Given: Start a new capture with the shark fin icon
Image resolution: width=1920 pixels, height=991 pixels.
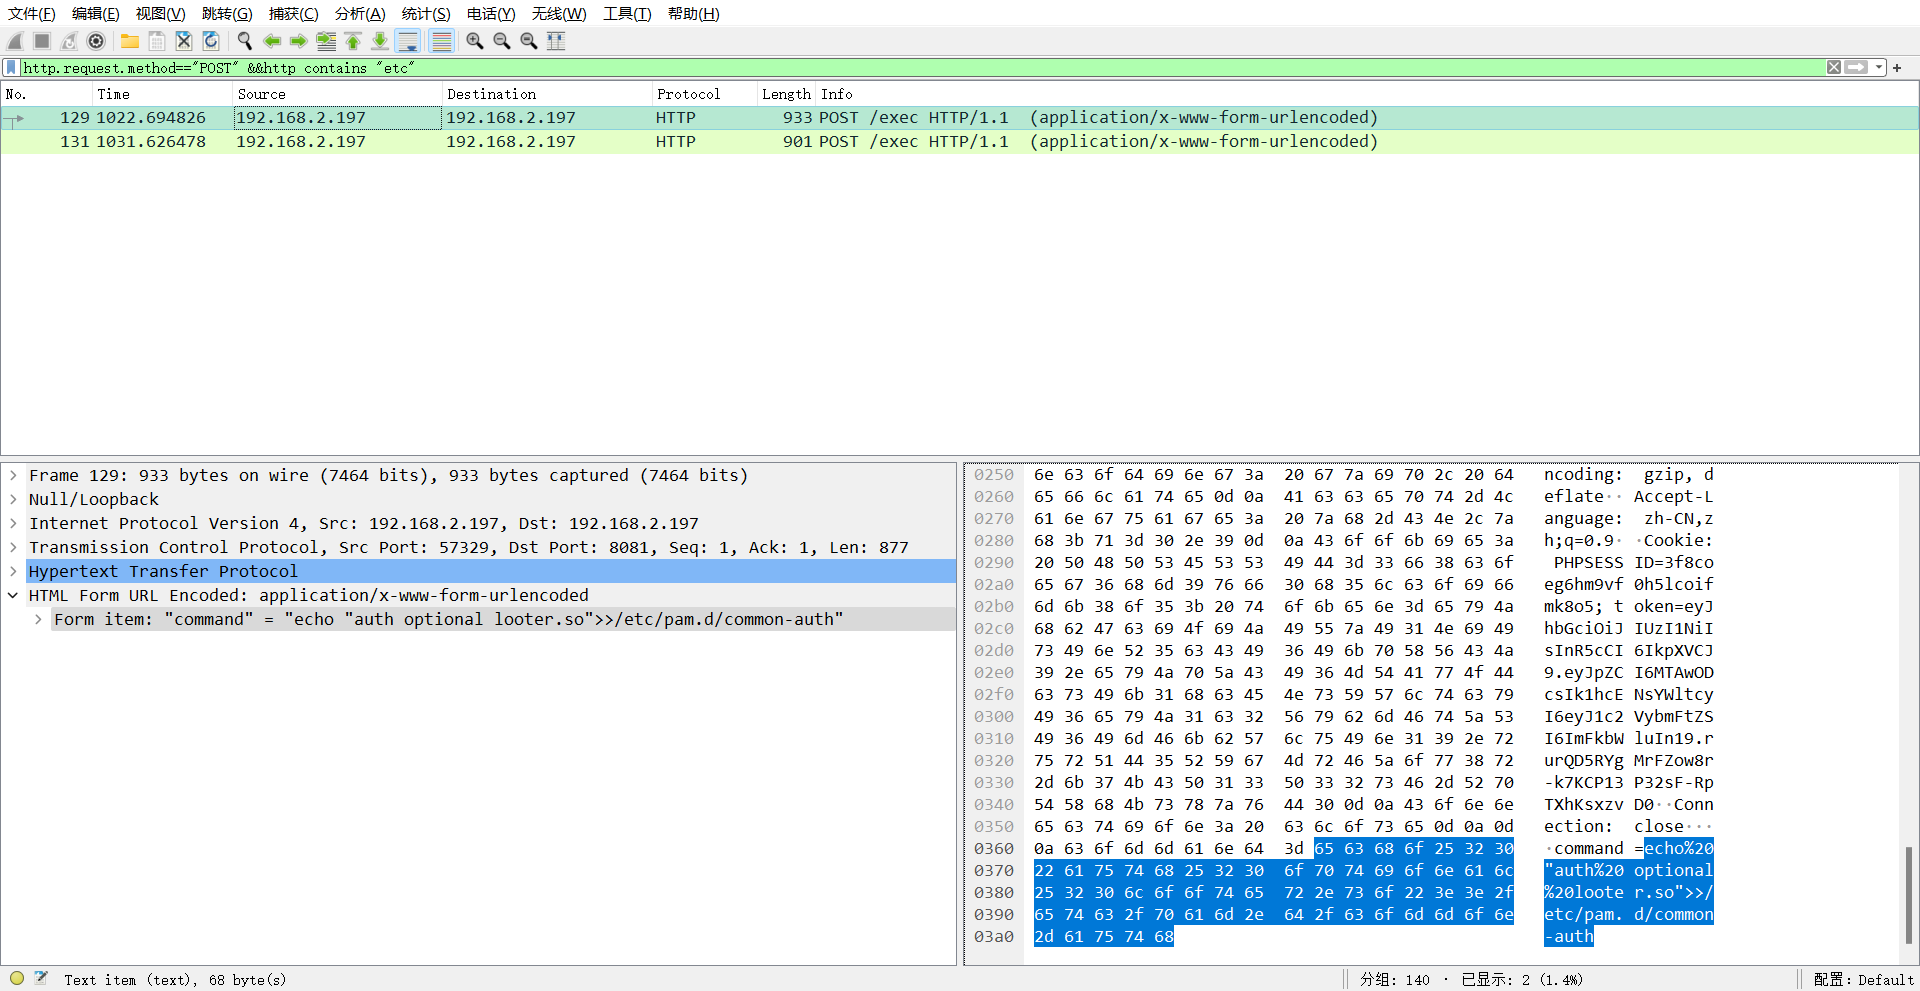Looking at the screenshot, I should click(14, 41).
